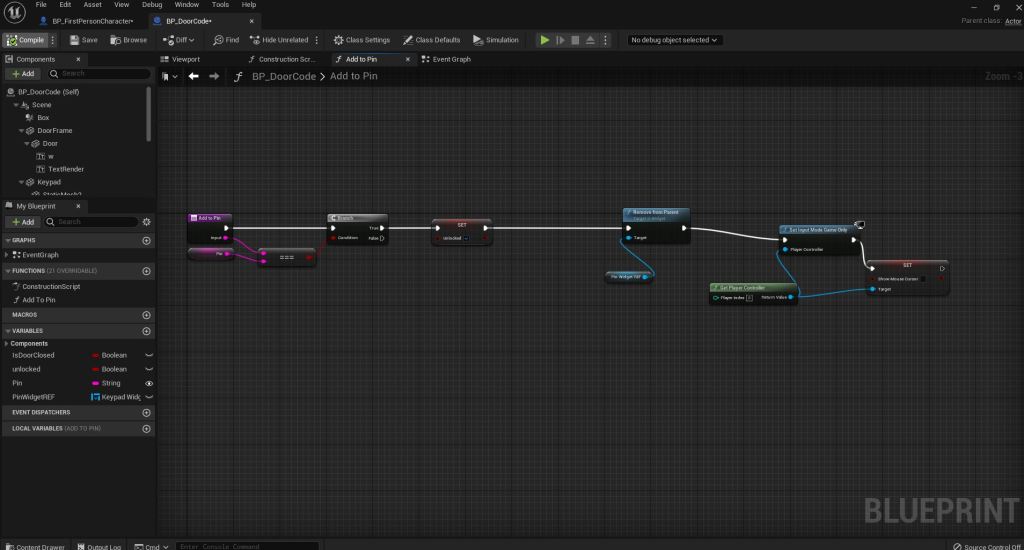The image size is (1024, 550).
Task: Expand the EventGraph tree item
Action: click(x=7, y=255)
